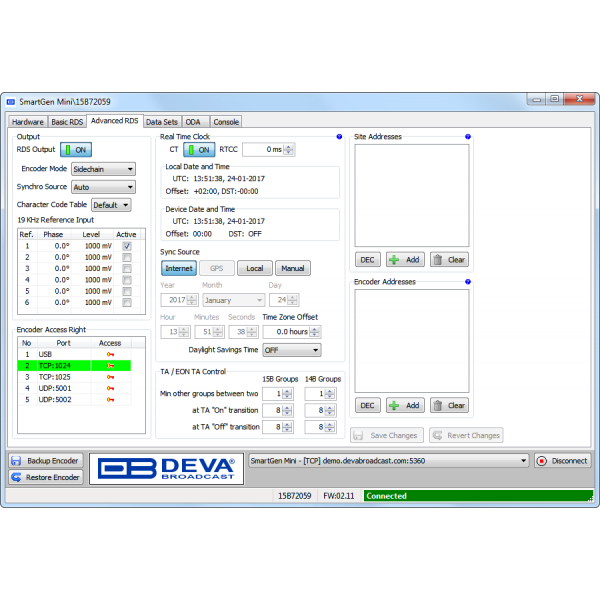Click the 14B TA Off transition stepper
Image resolution: width=600 pixels, height=600 pixels.
(329, 427)
